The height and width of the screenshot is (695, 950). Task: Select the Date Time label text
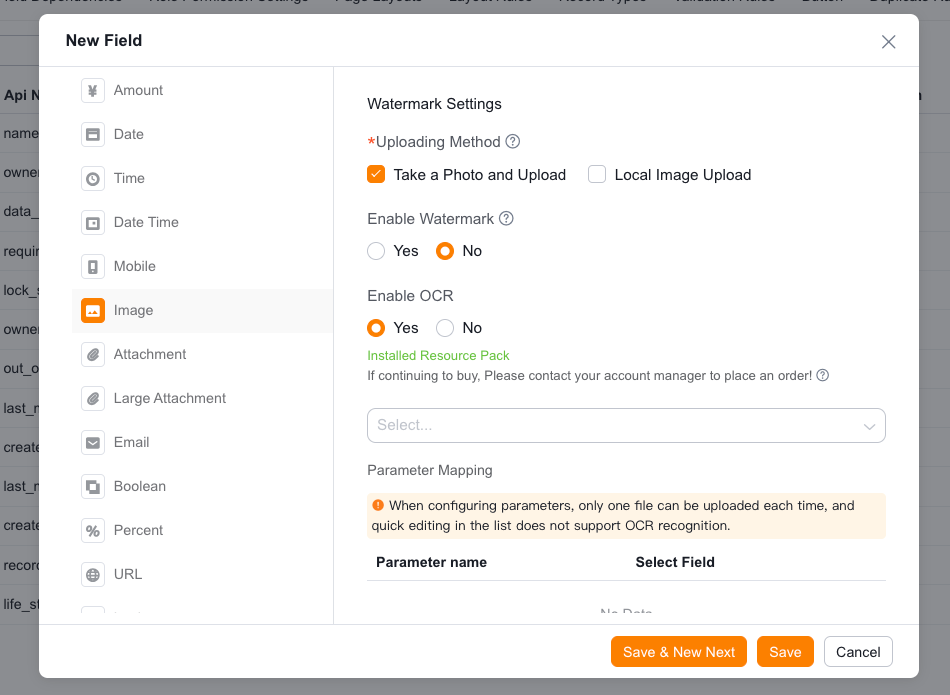tap(146, 222)
